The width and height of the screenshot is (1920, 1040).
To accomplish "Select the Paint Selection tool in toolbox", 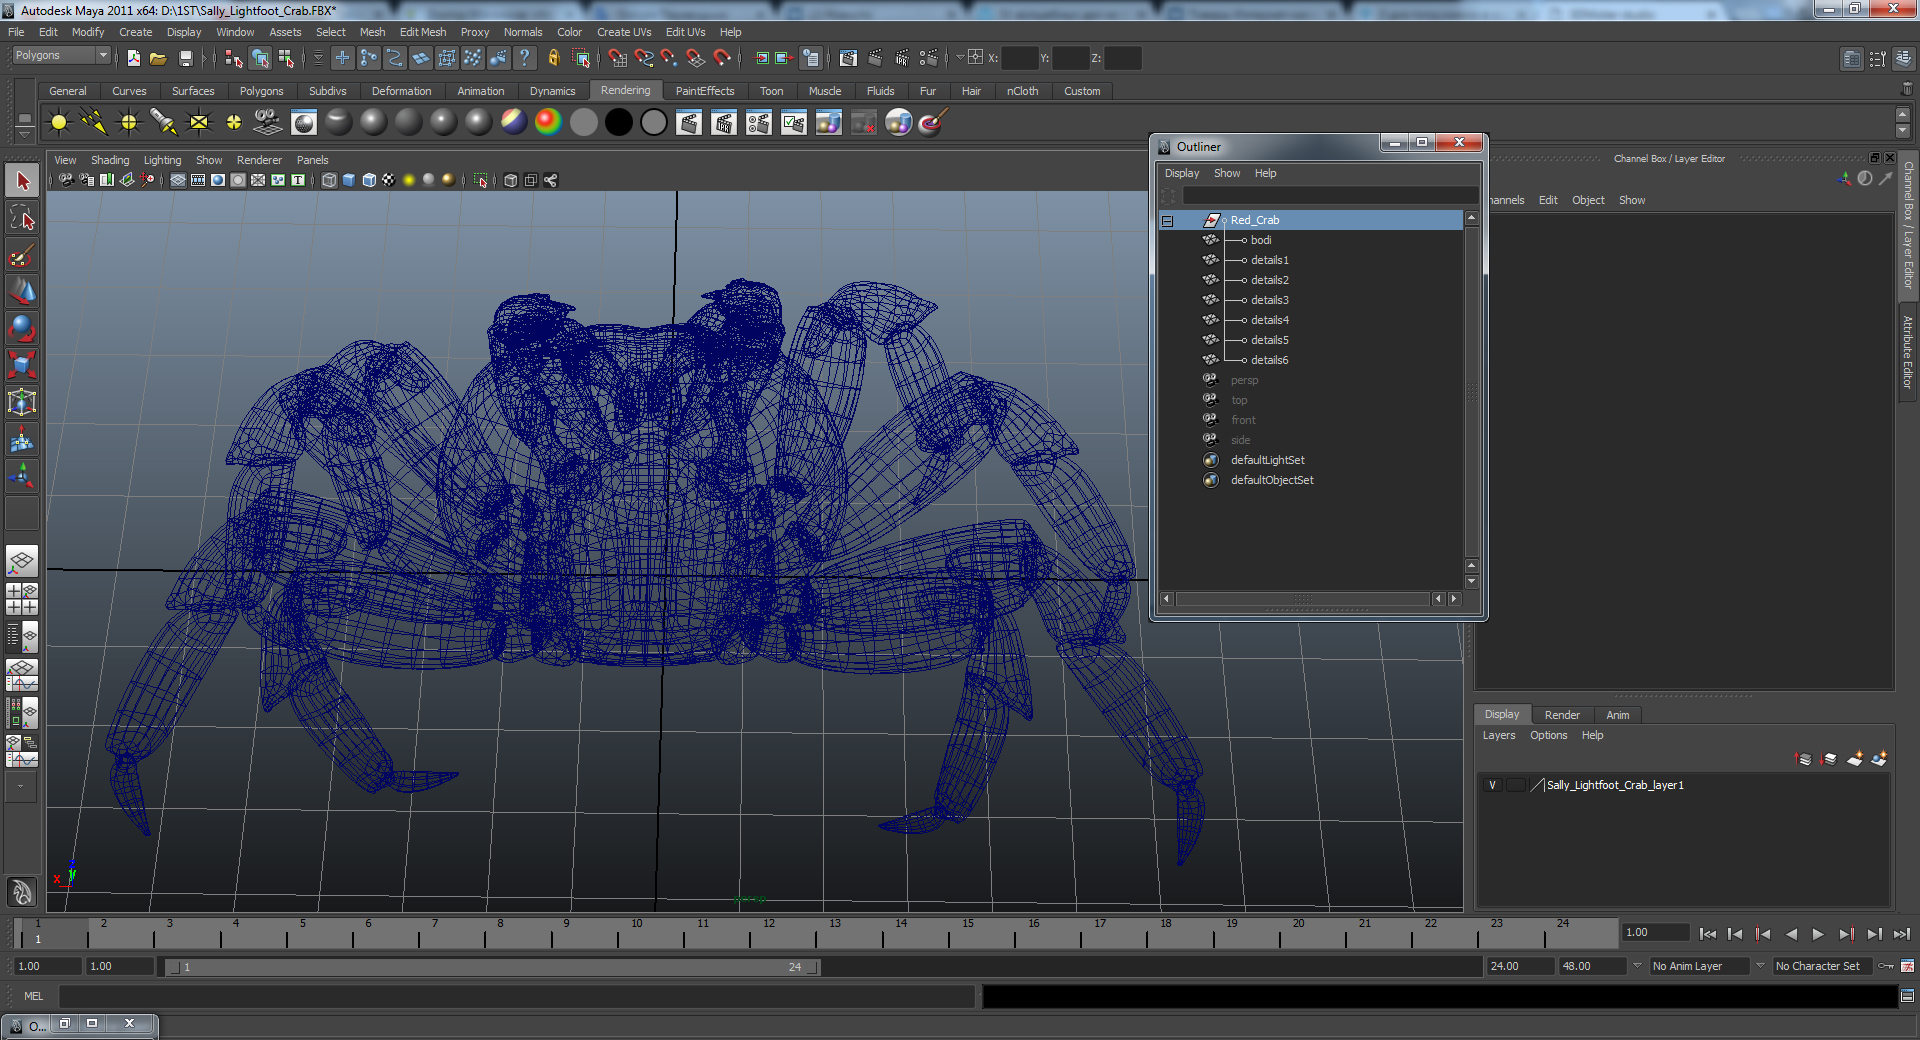I will (22, 255).
